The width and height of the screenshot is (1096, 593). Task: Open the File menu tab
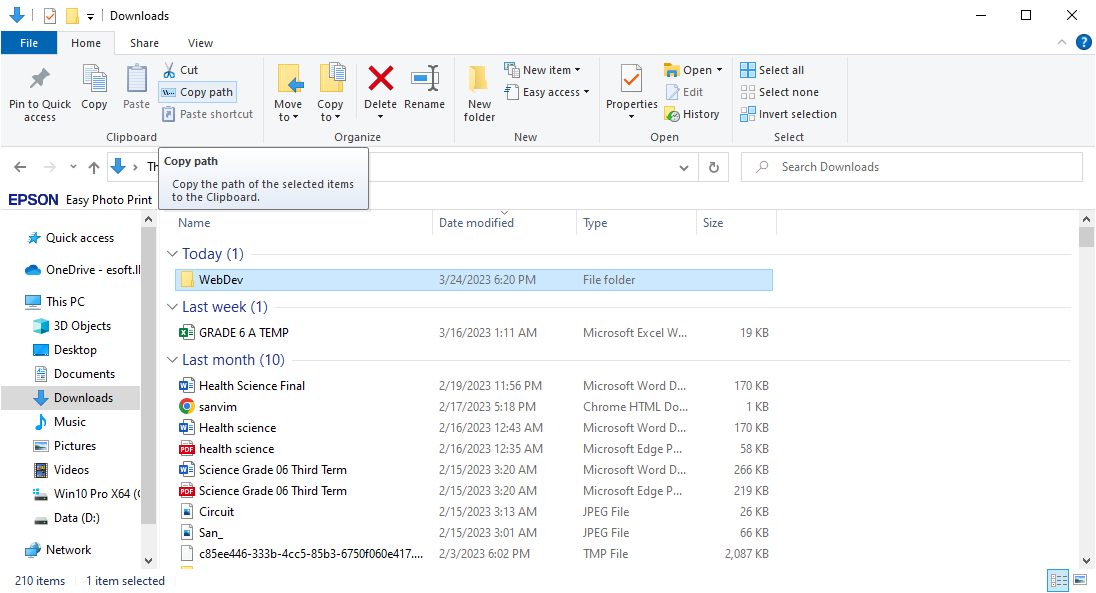point(29,43)
